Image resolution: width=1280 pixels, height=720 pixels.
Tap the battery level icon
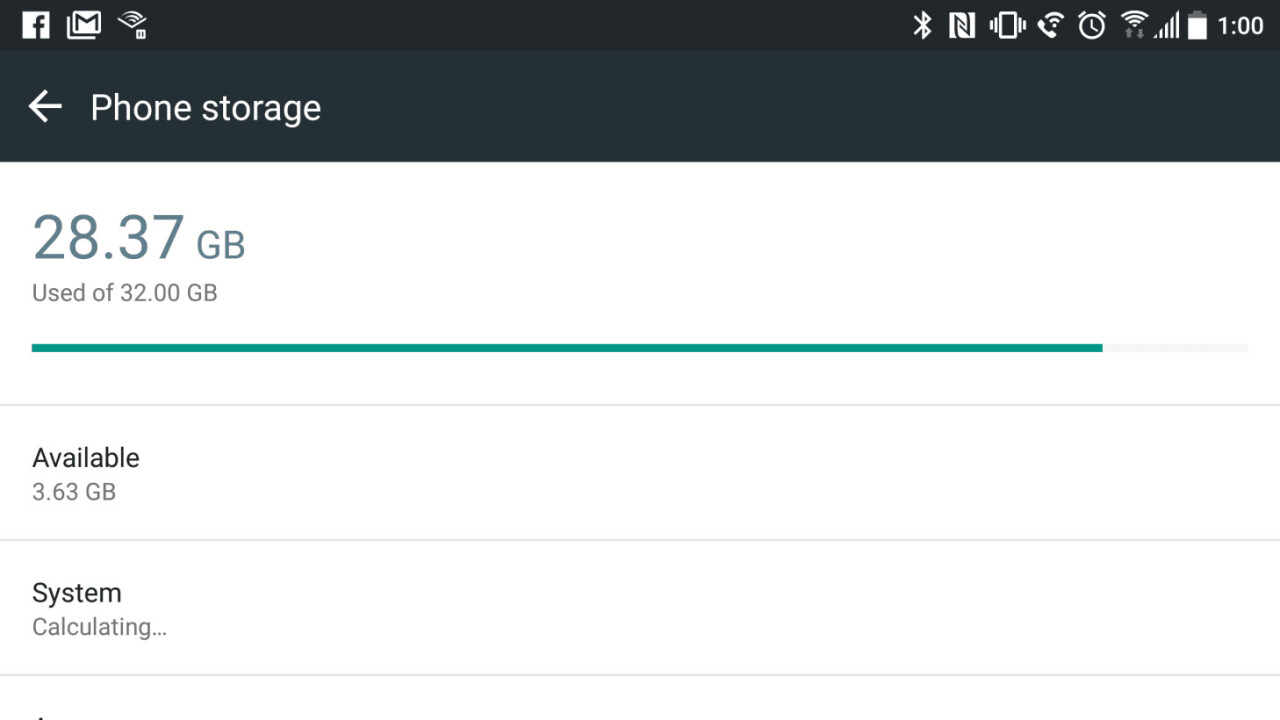click(1197, 25)
